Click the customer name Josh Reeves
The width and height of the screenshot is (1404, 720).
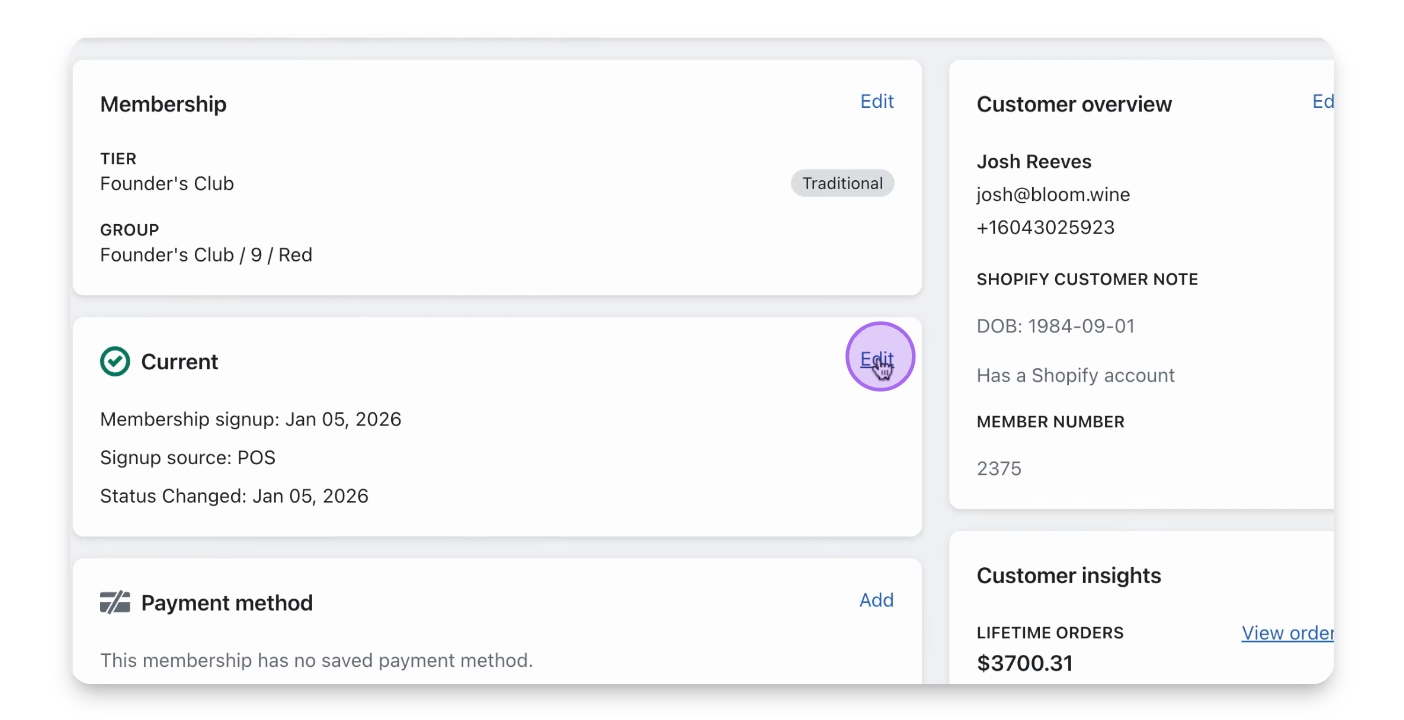pos(1034,162)
